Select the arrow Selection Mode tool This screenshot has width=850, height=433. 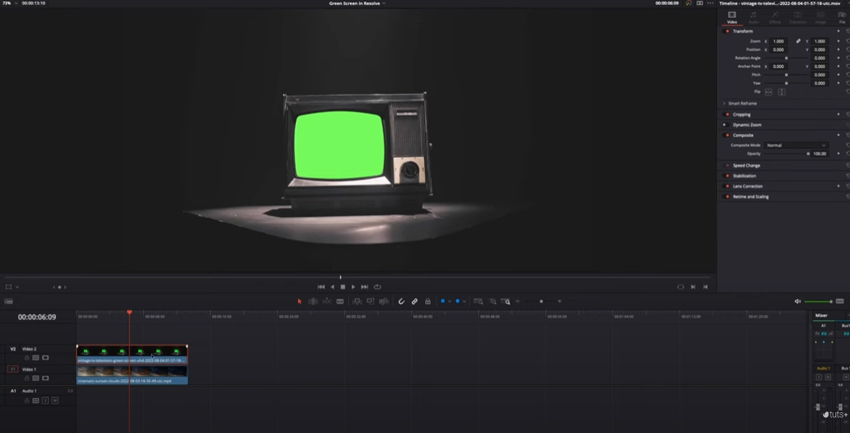pyautogui.click(x=299, y=301)
